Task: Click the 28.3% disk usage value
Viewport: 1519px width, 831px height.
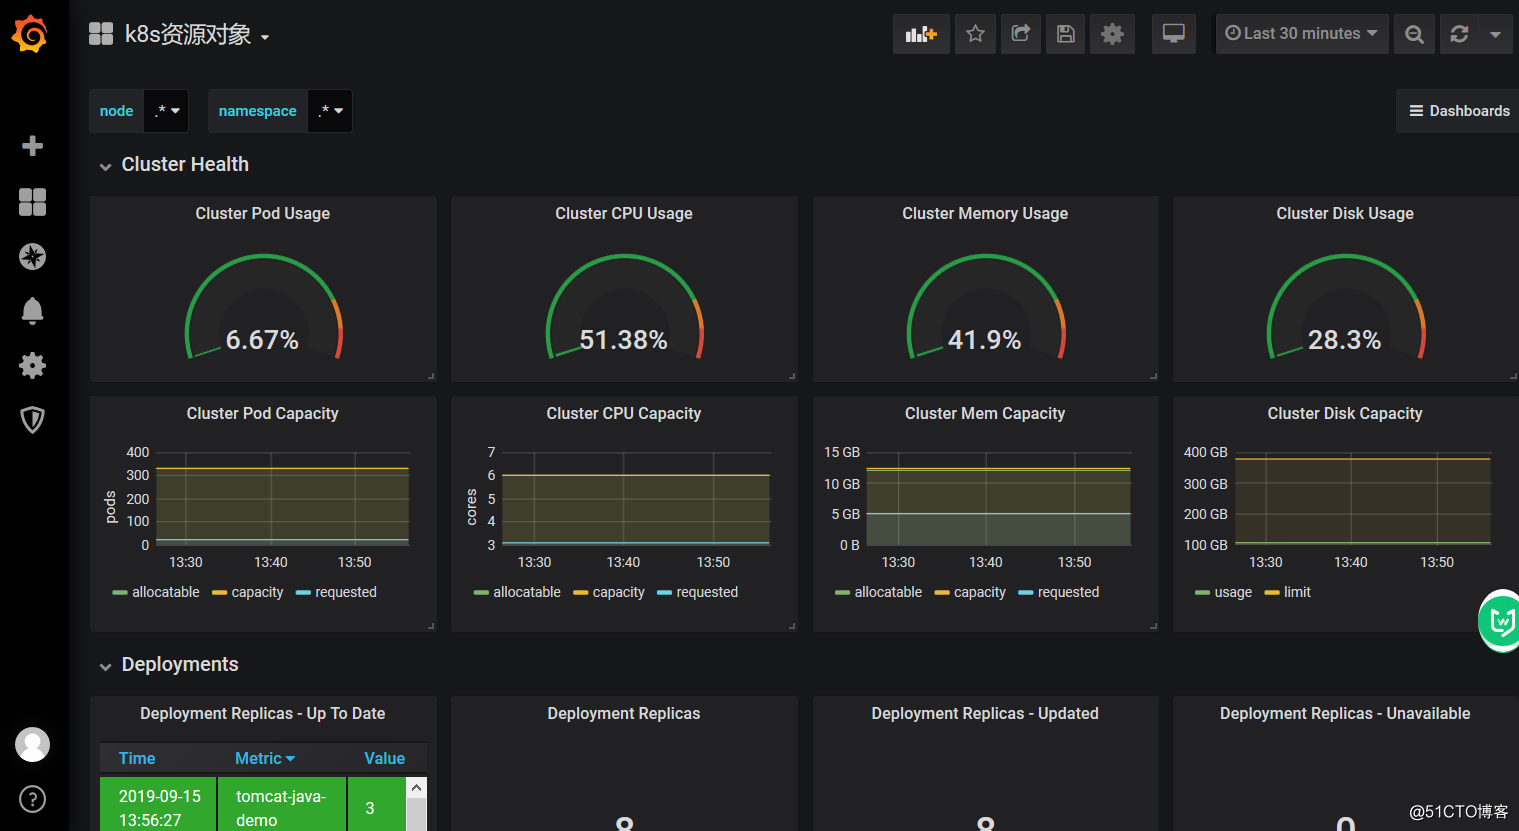Action: tap(1345, 340)
